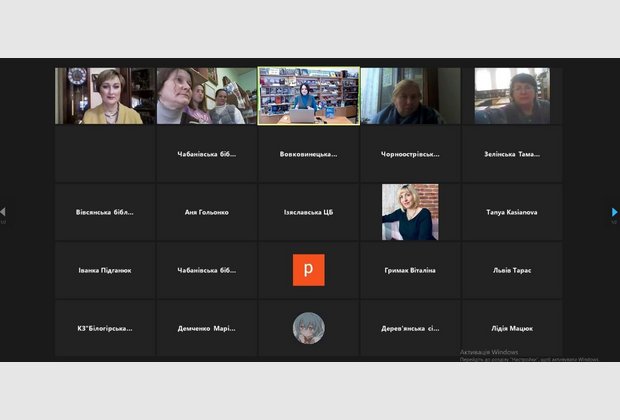Click the Гримак Віталіна tile
620x420 pixels.
410,270
